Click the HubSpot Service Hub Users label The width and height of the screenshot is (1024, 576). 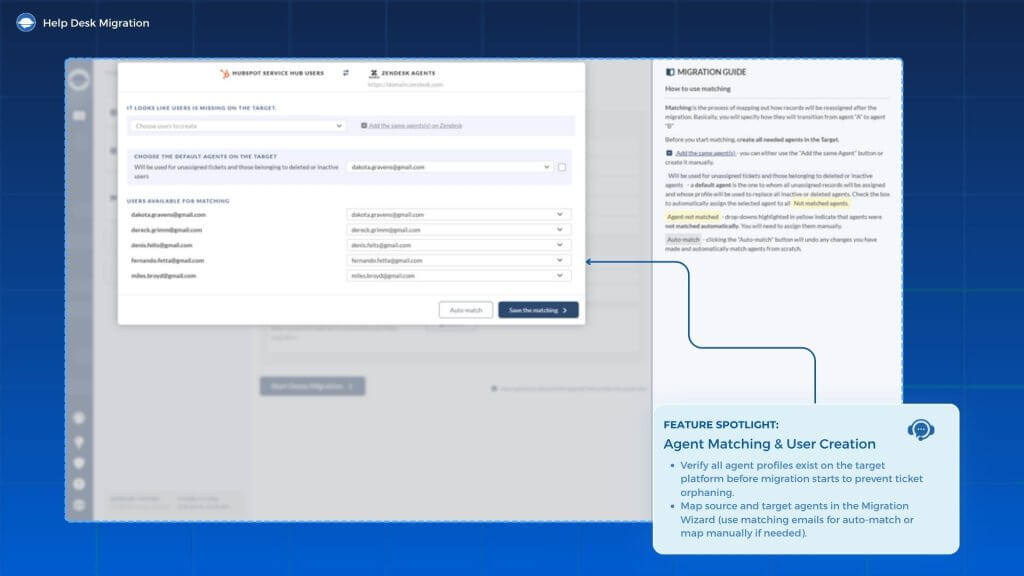click(278, 73)
